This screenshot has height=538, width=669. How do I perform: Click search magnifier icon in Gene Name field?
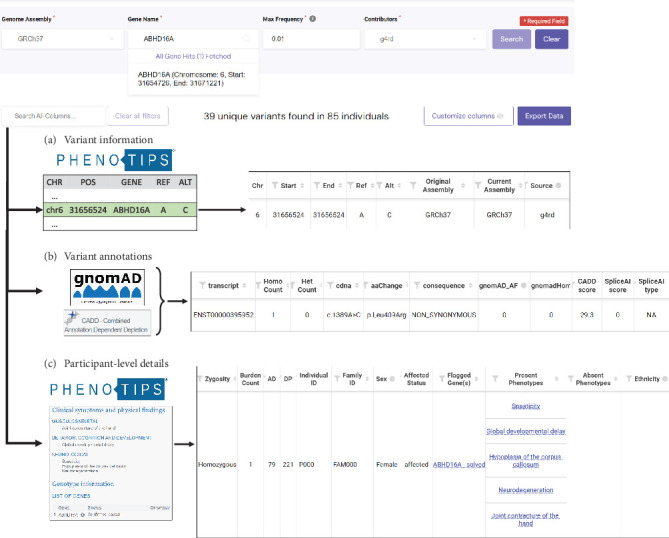246,39
